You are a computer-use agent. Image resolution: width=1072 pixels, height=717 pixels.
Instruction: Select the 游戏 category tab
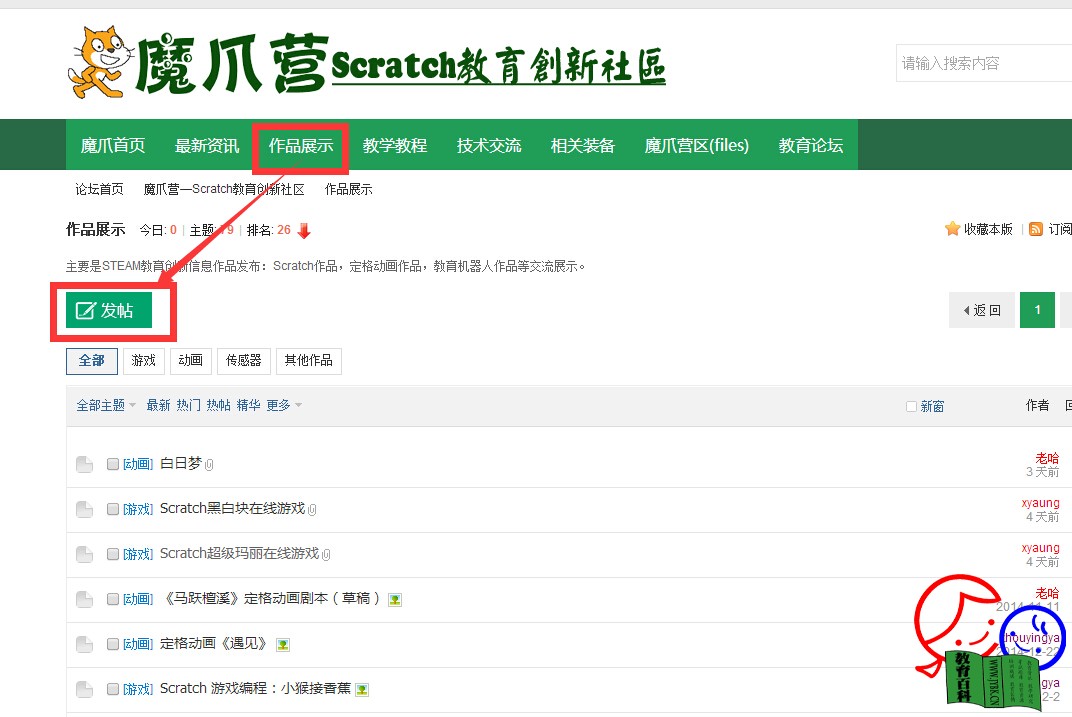click(144, 361)
